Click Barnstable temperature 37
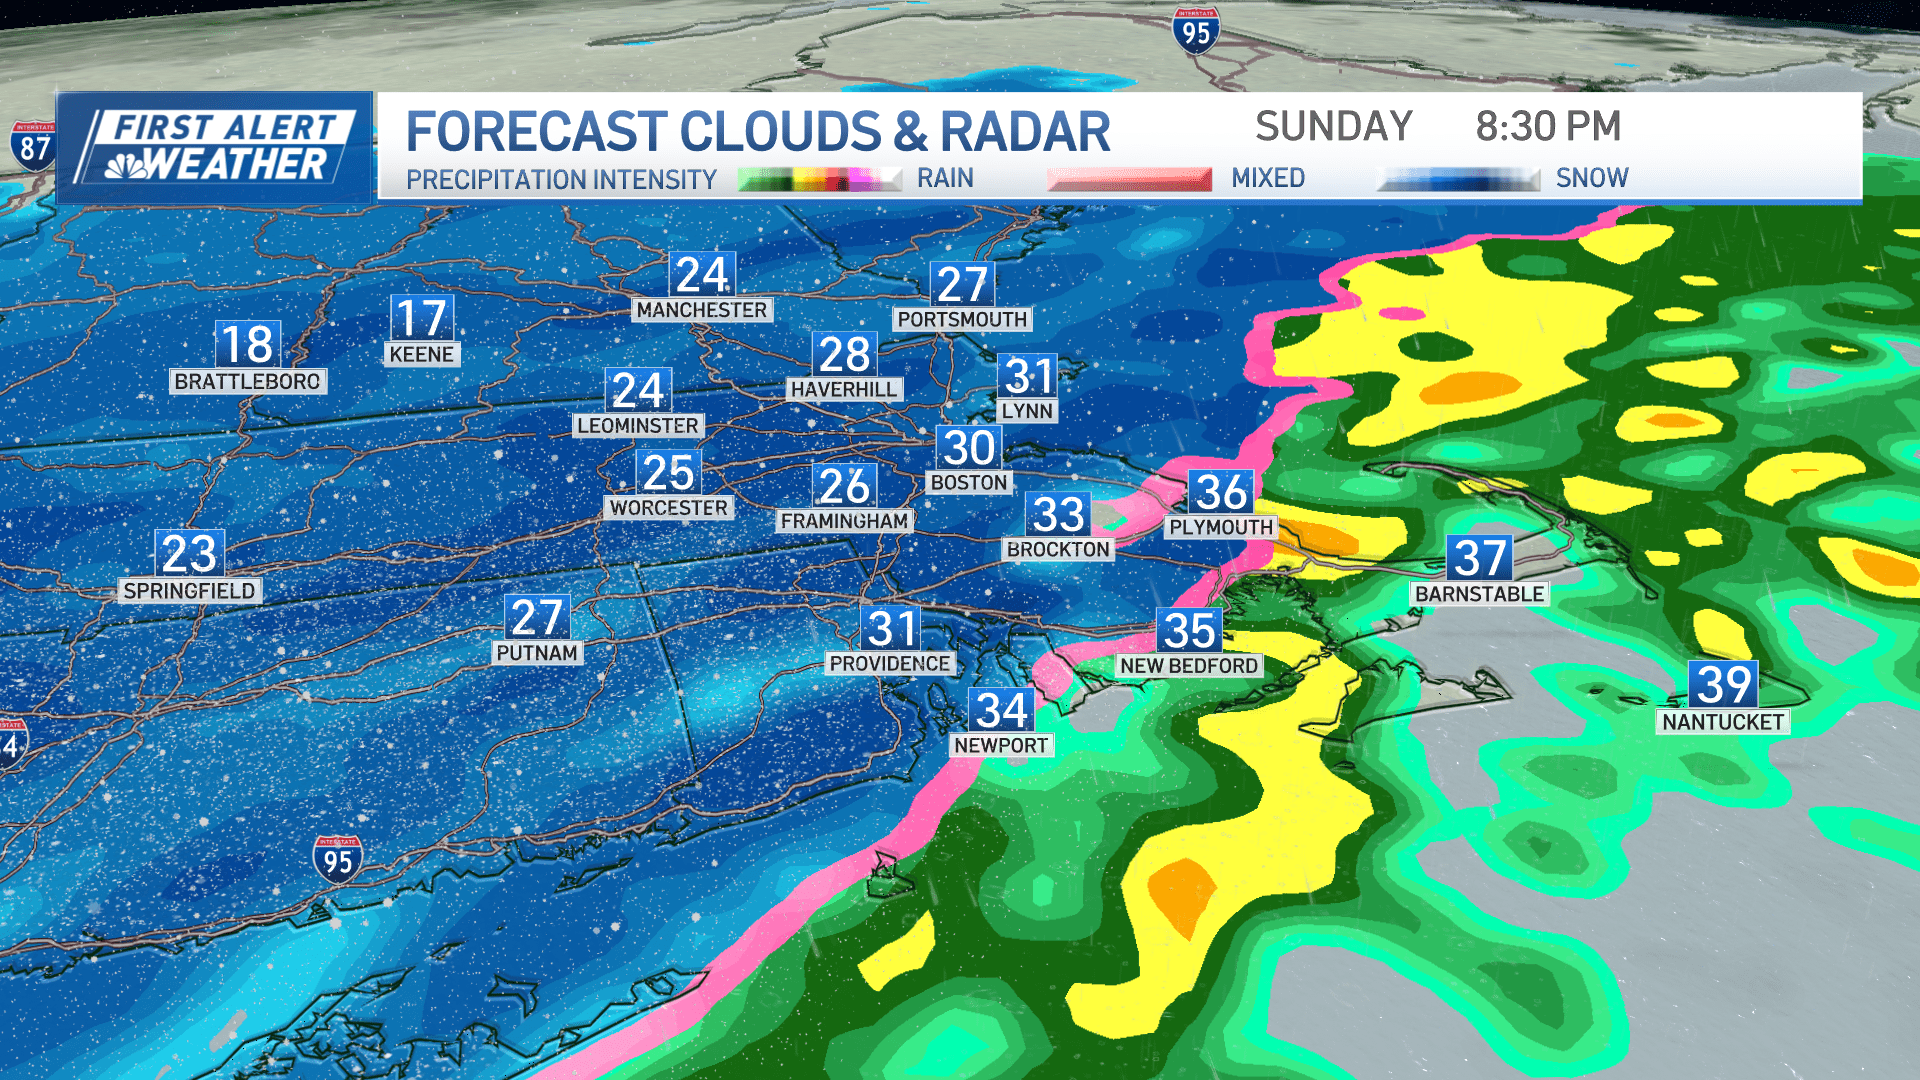The height and width of the screenshot is (1080, 1920). tap(1480, 558)
